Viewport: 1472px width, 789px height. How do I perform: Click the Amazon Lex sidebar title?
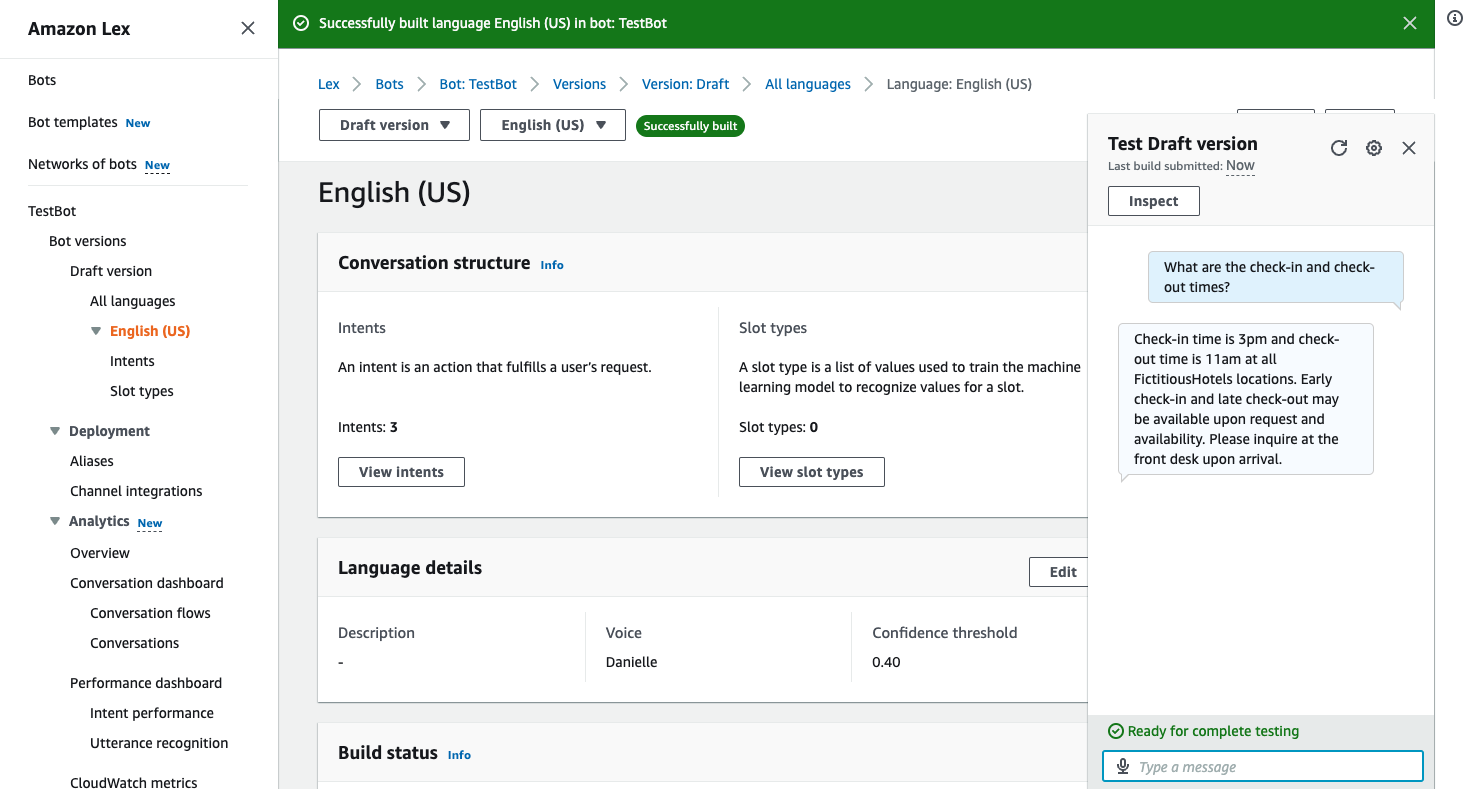point(79,29)
